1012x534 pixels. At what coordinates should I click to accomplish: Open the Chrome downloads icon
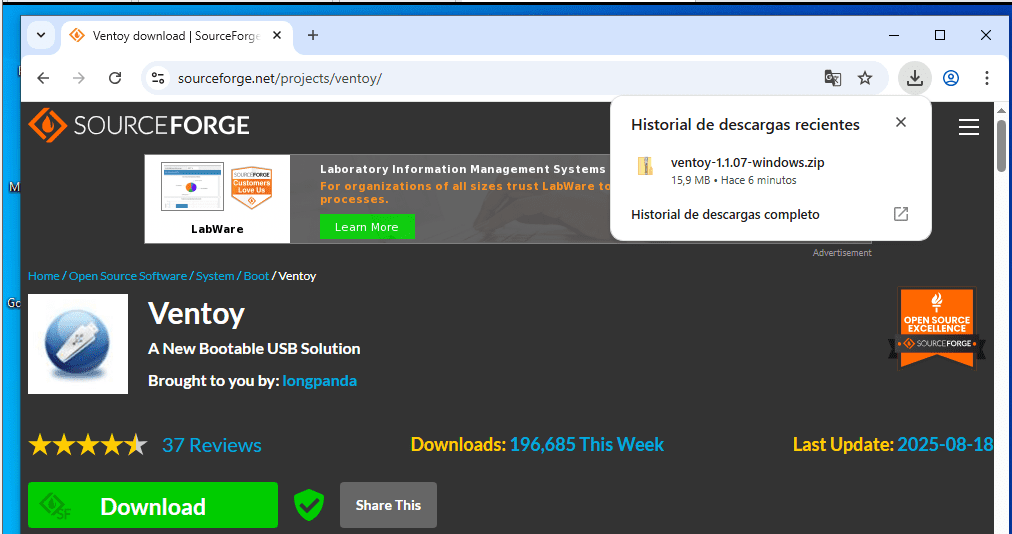point(914,78)
